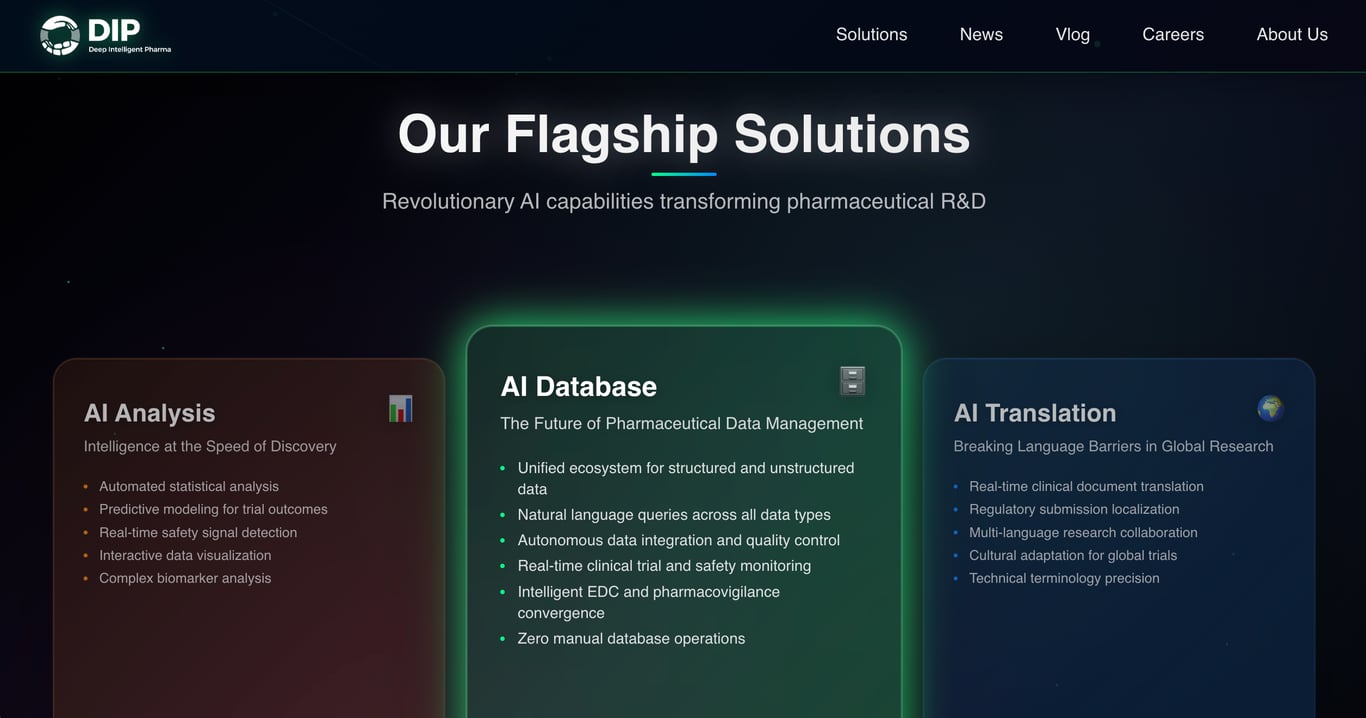Click 'Interactive data visualization' bullet
1366x718 pixels.
pos(185,555)
